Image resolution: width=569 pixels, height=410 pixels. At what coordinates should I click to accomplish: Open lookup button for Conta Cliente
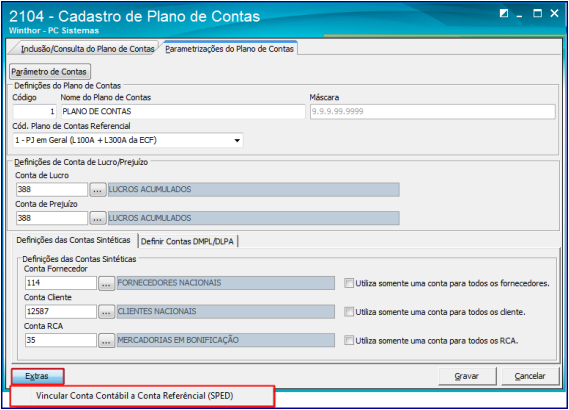(x=106, y=312)
